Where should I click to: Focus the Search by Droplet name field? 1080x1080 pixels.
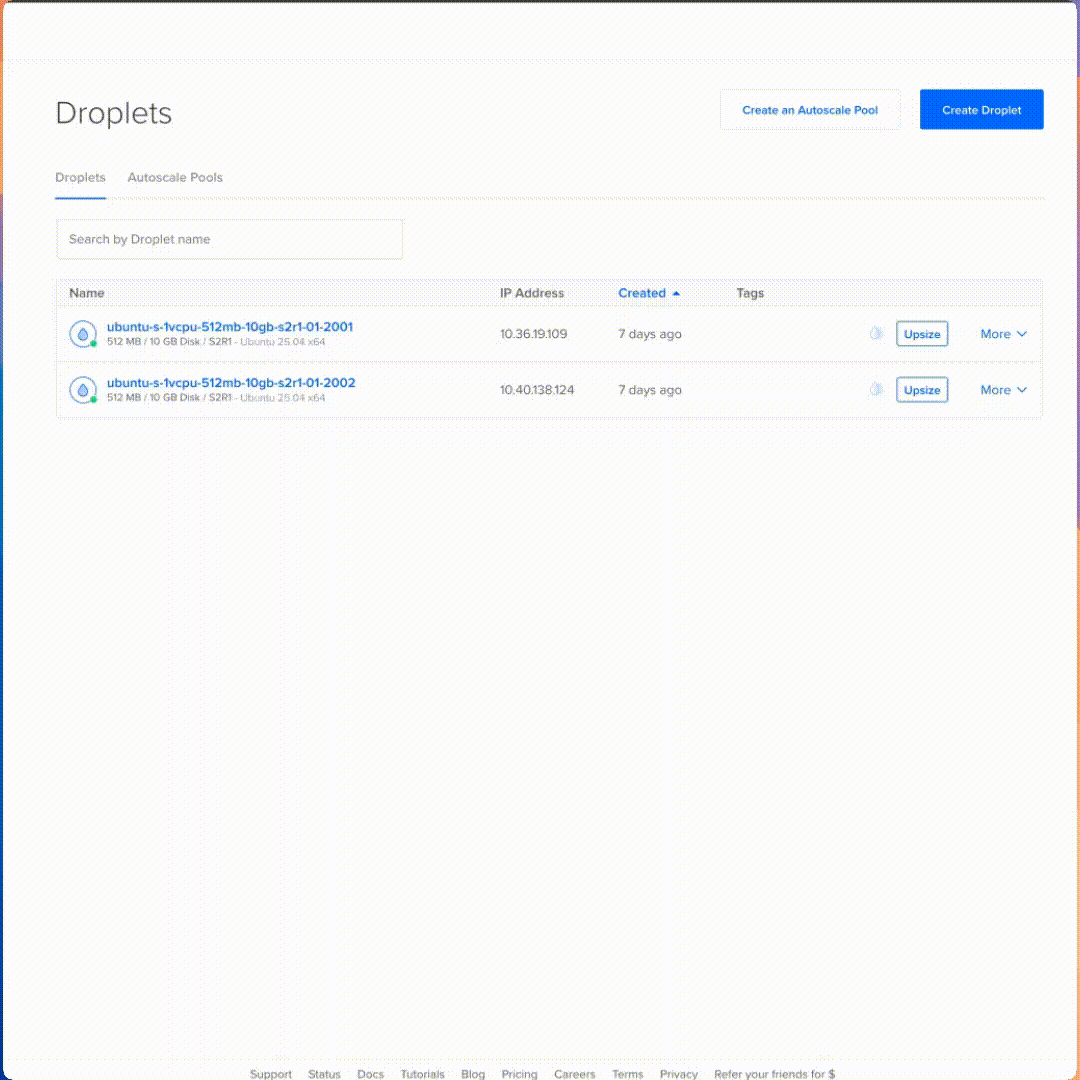(229, 239)
